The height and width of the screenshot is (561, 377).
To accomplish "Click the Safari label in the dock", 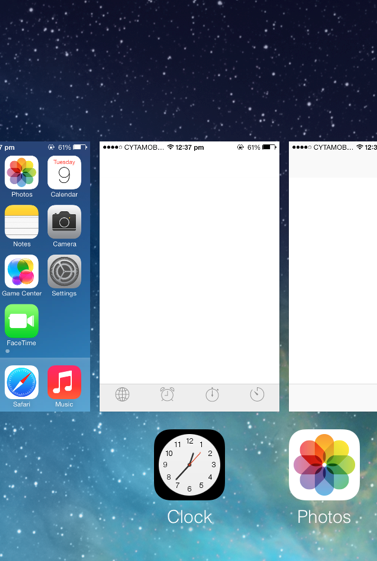I will (21, 404).
